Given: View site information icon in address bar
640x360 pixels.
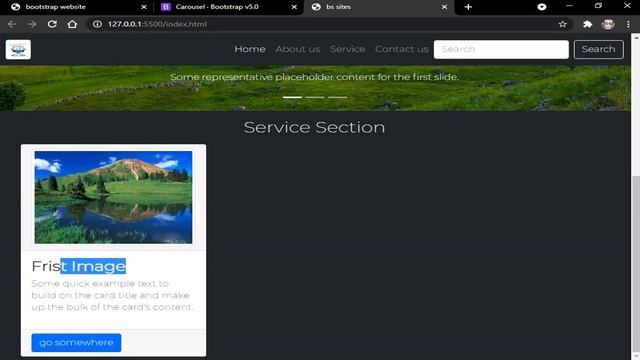Looking at the screenshot, I should pos(97,24).
